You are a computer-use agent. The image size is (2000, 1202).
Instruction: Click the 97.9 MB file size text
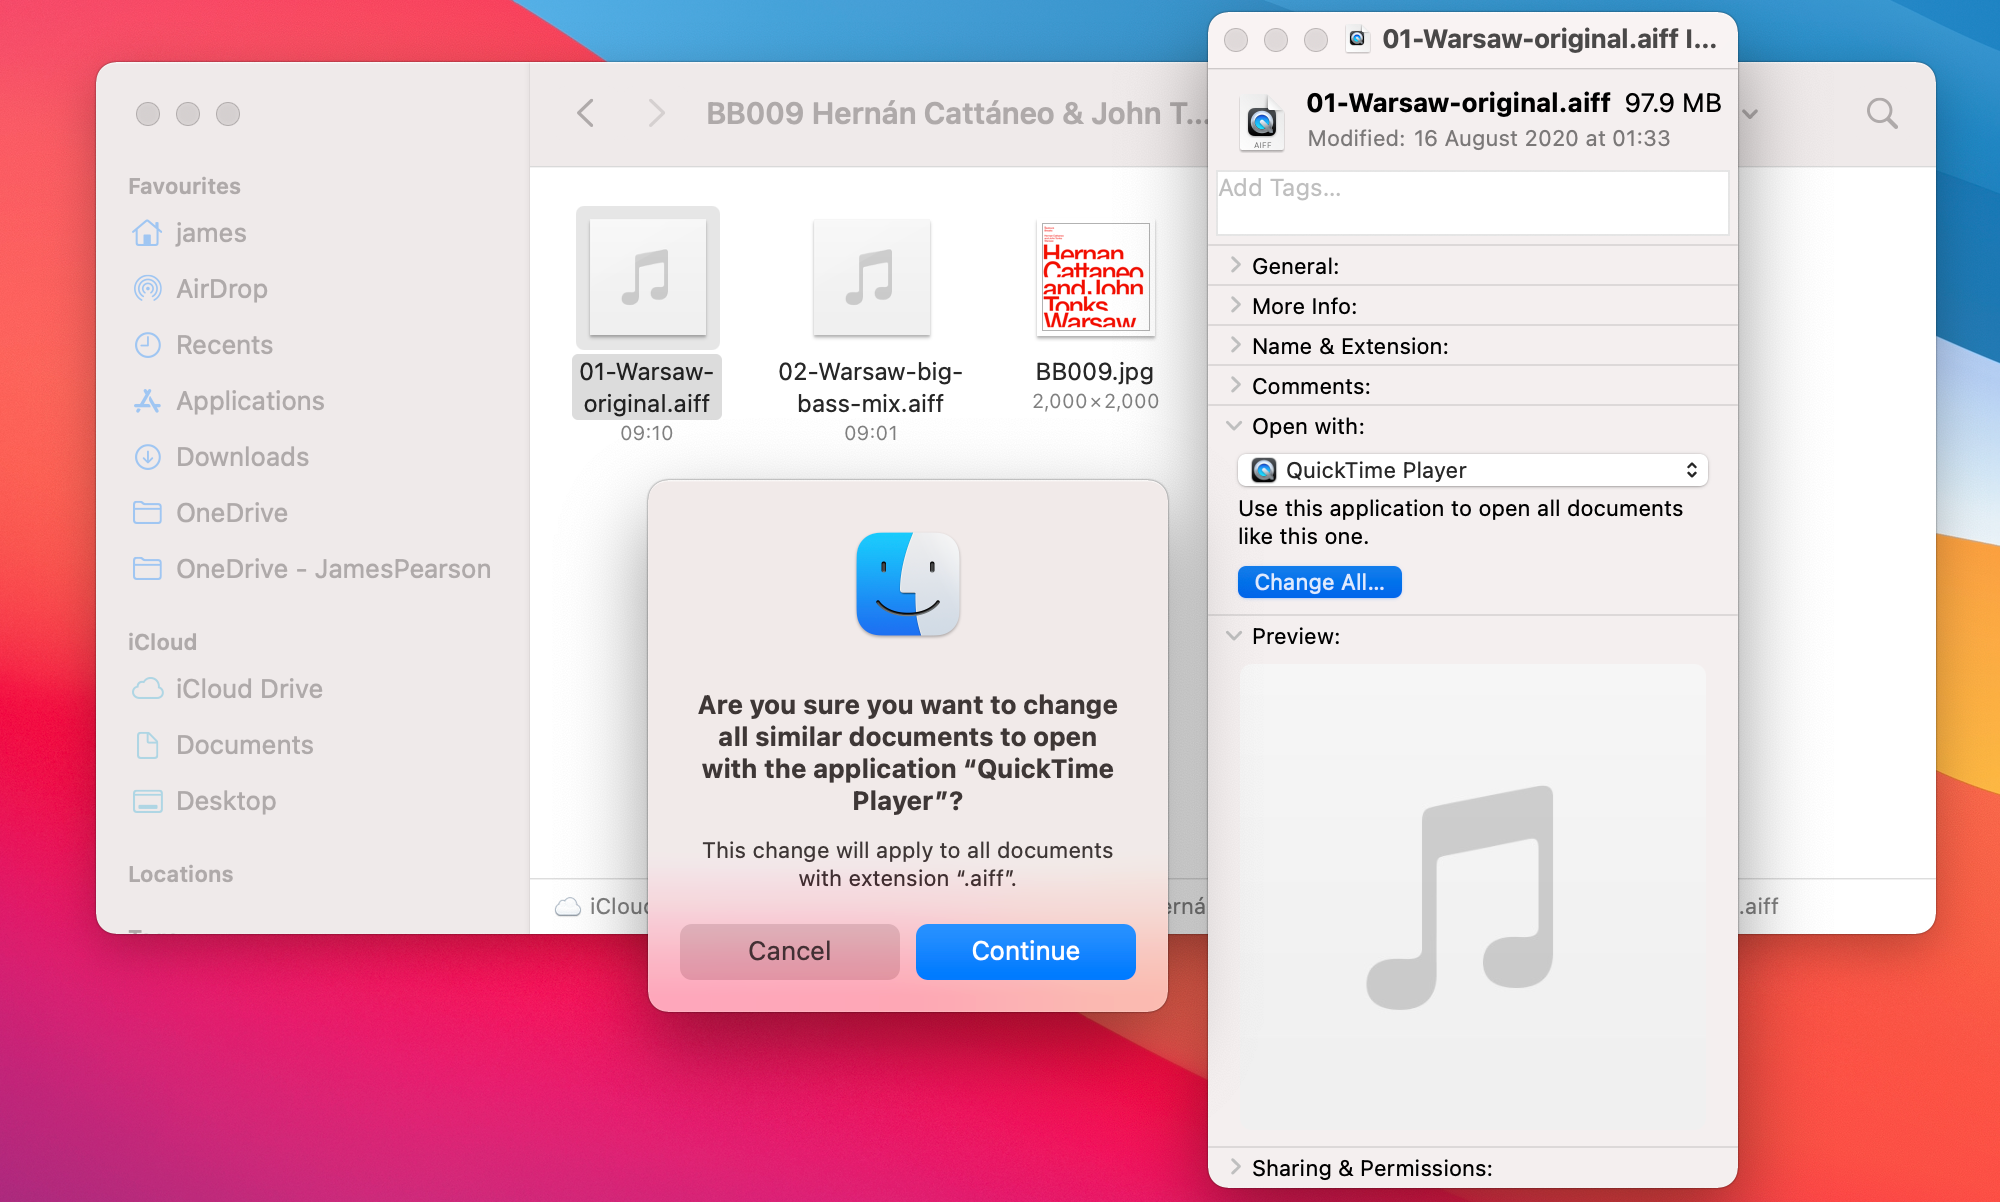(x=1673, y=103)
